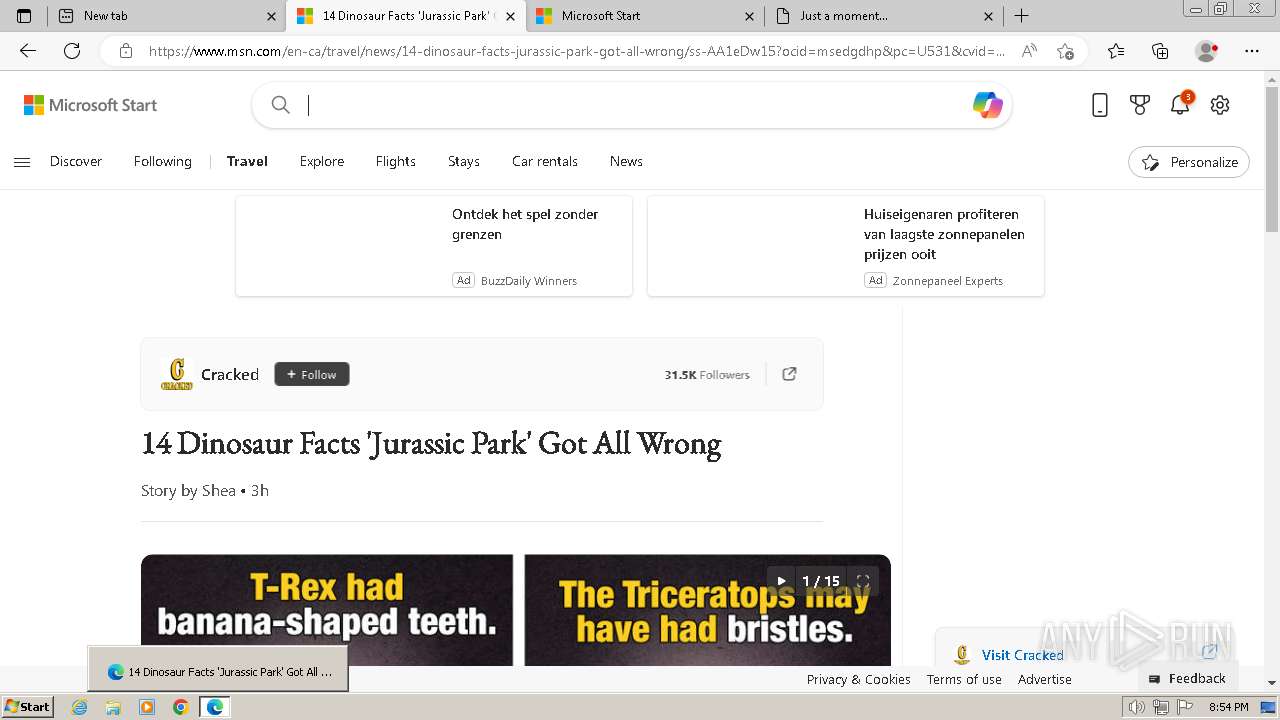The width and height of the screenshot is (1280, 720).
Task: Close the Microsoft Start tab
Action: [x=750, y=16]
